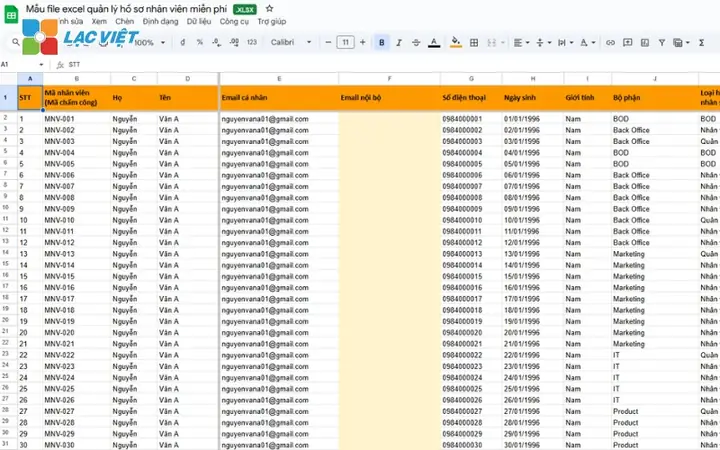This screenshot has height=450, width=720.
Task: Select the Mã nhân viên header cell
Action: (x=77, y=97)
